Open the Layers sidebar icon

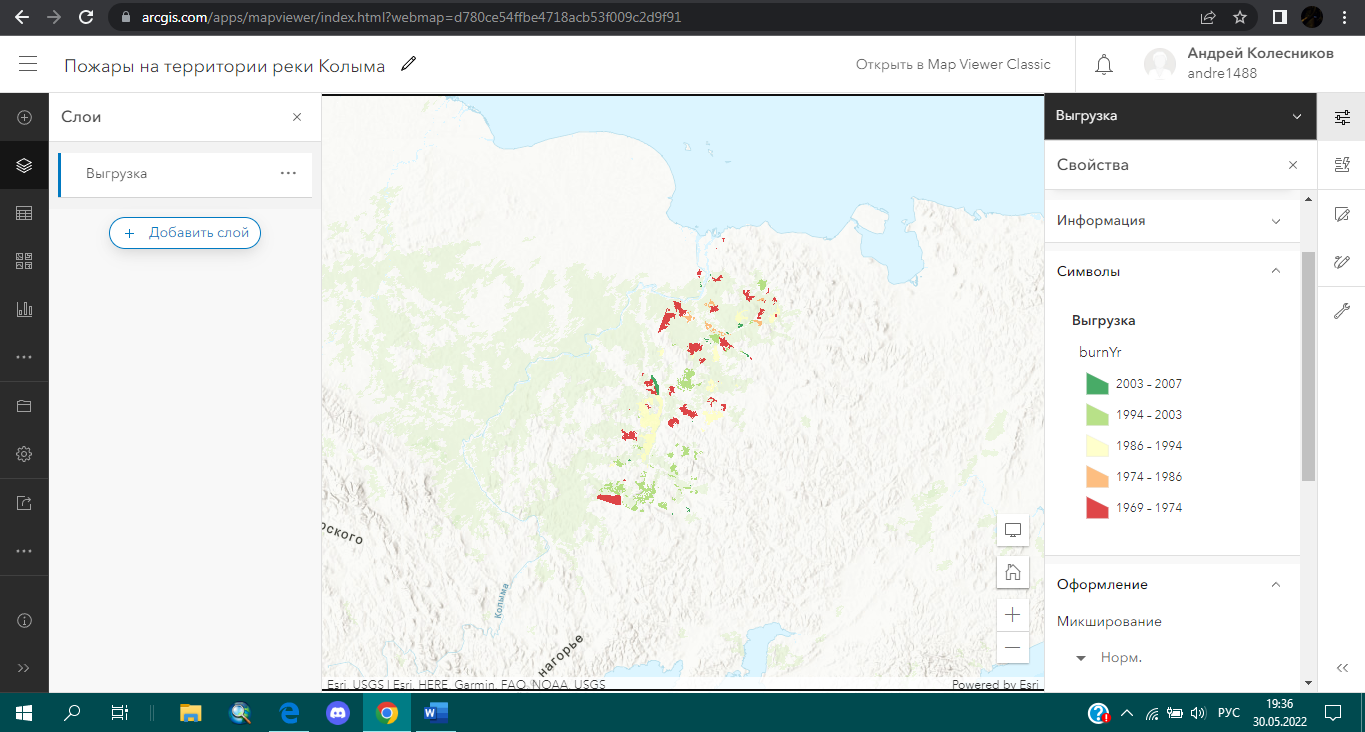[x=25, y=165]
